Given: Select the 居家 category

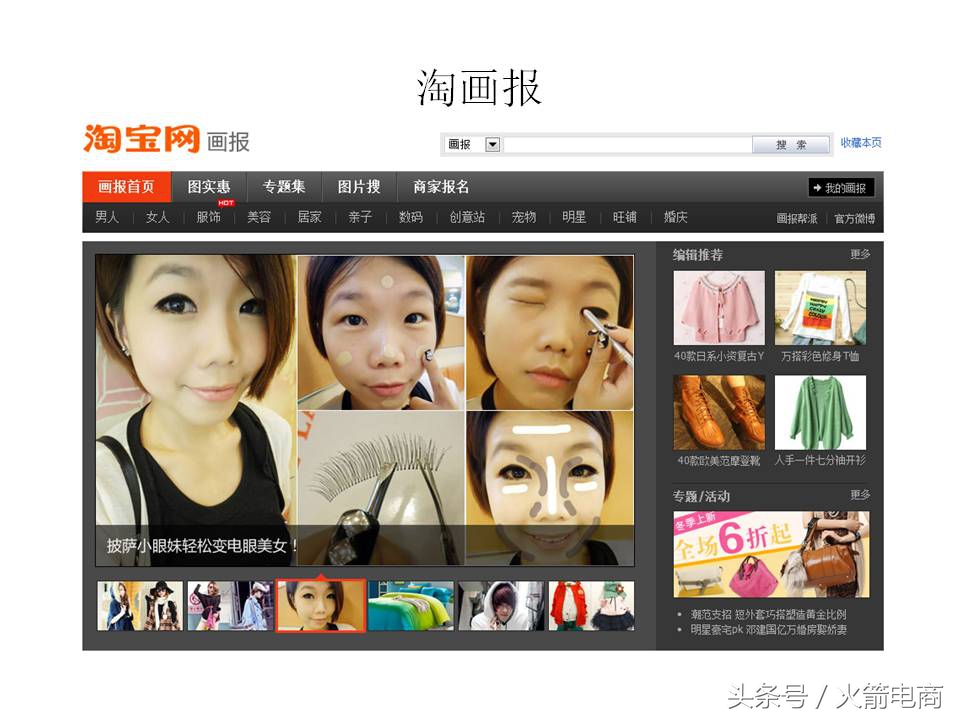Looking at the screenshot, I should (309, 217).
